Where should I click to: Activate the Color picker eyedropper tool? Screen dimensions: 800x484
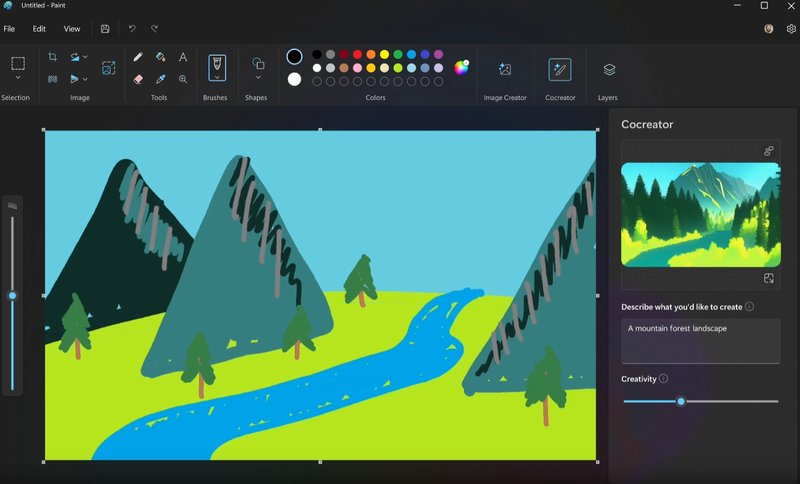(x=160, y=79)
